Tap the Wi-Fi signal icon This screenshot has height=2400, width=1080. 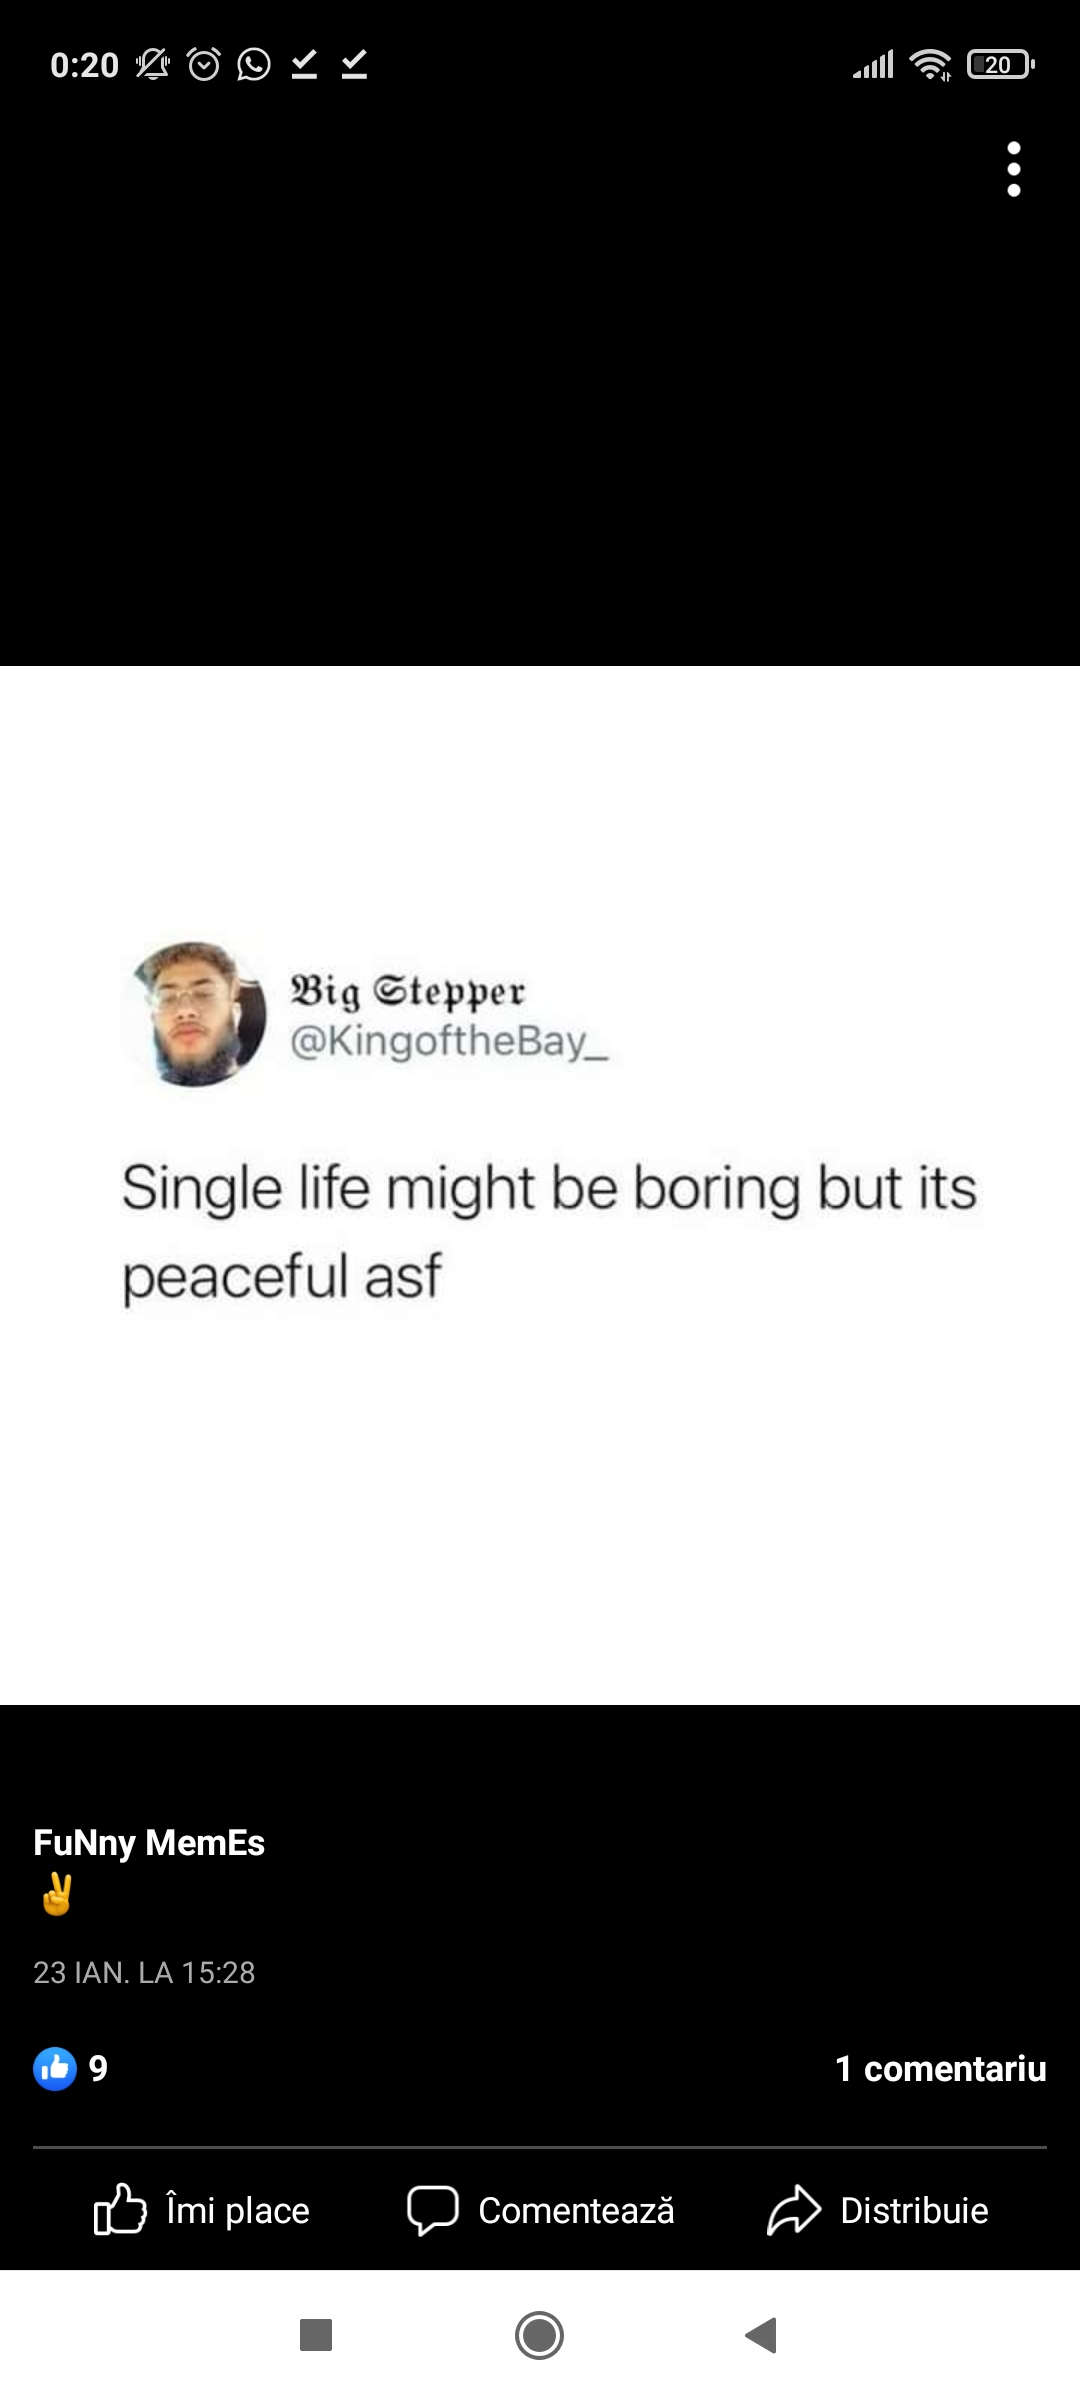coord(930,65)
